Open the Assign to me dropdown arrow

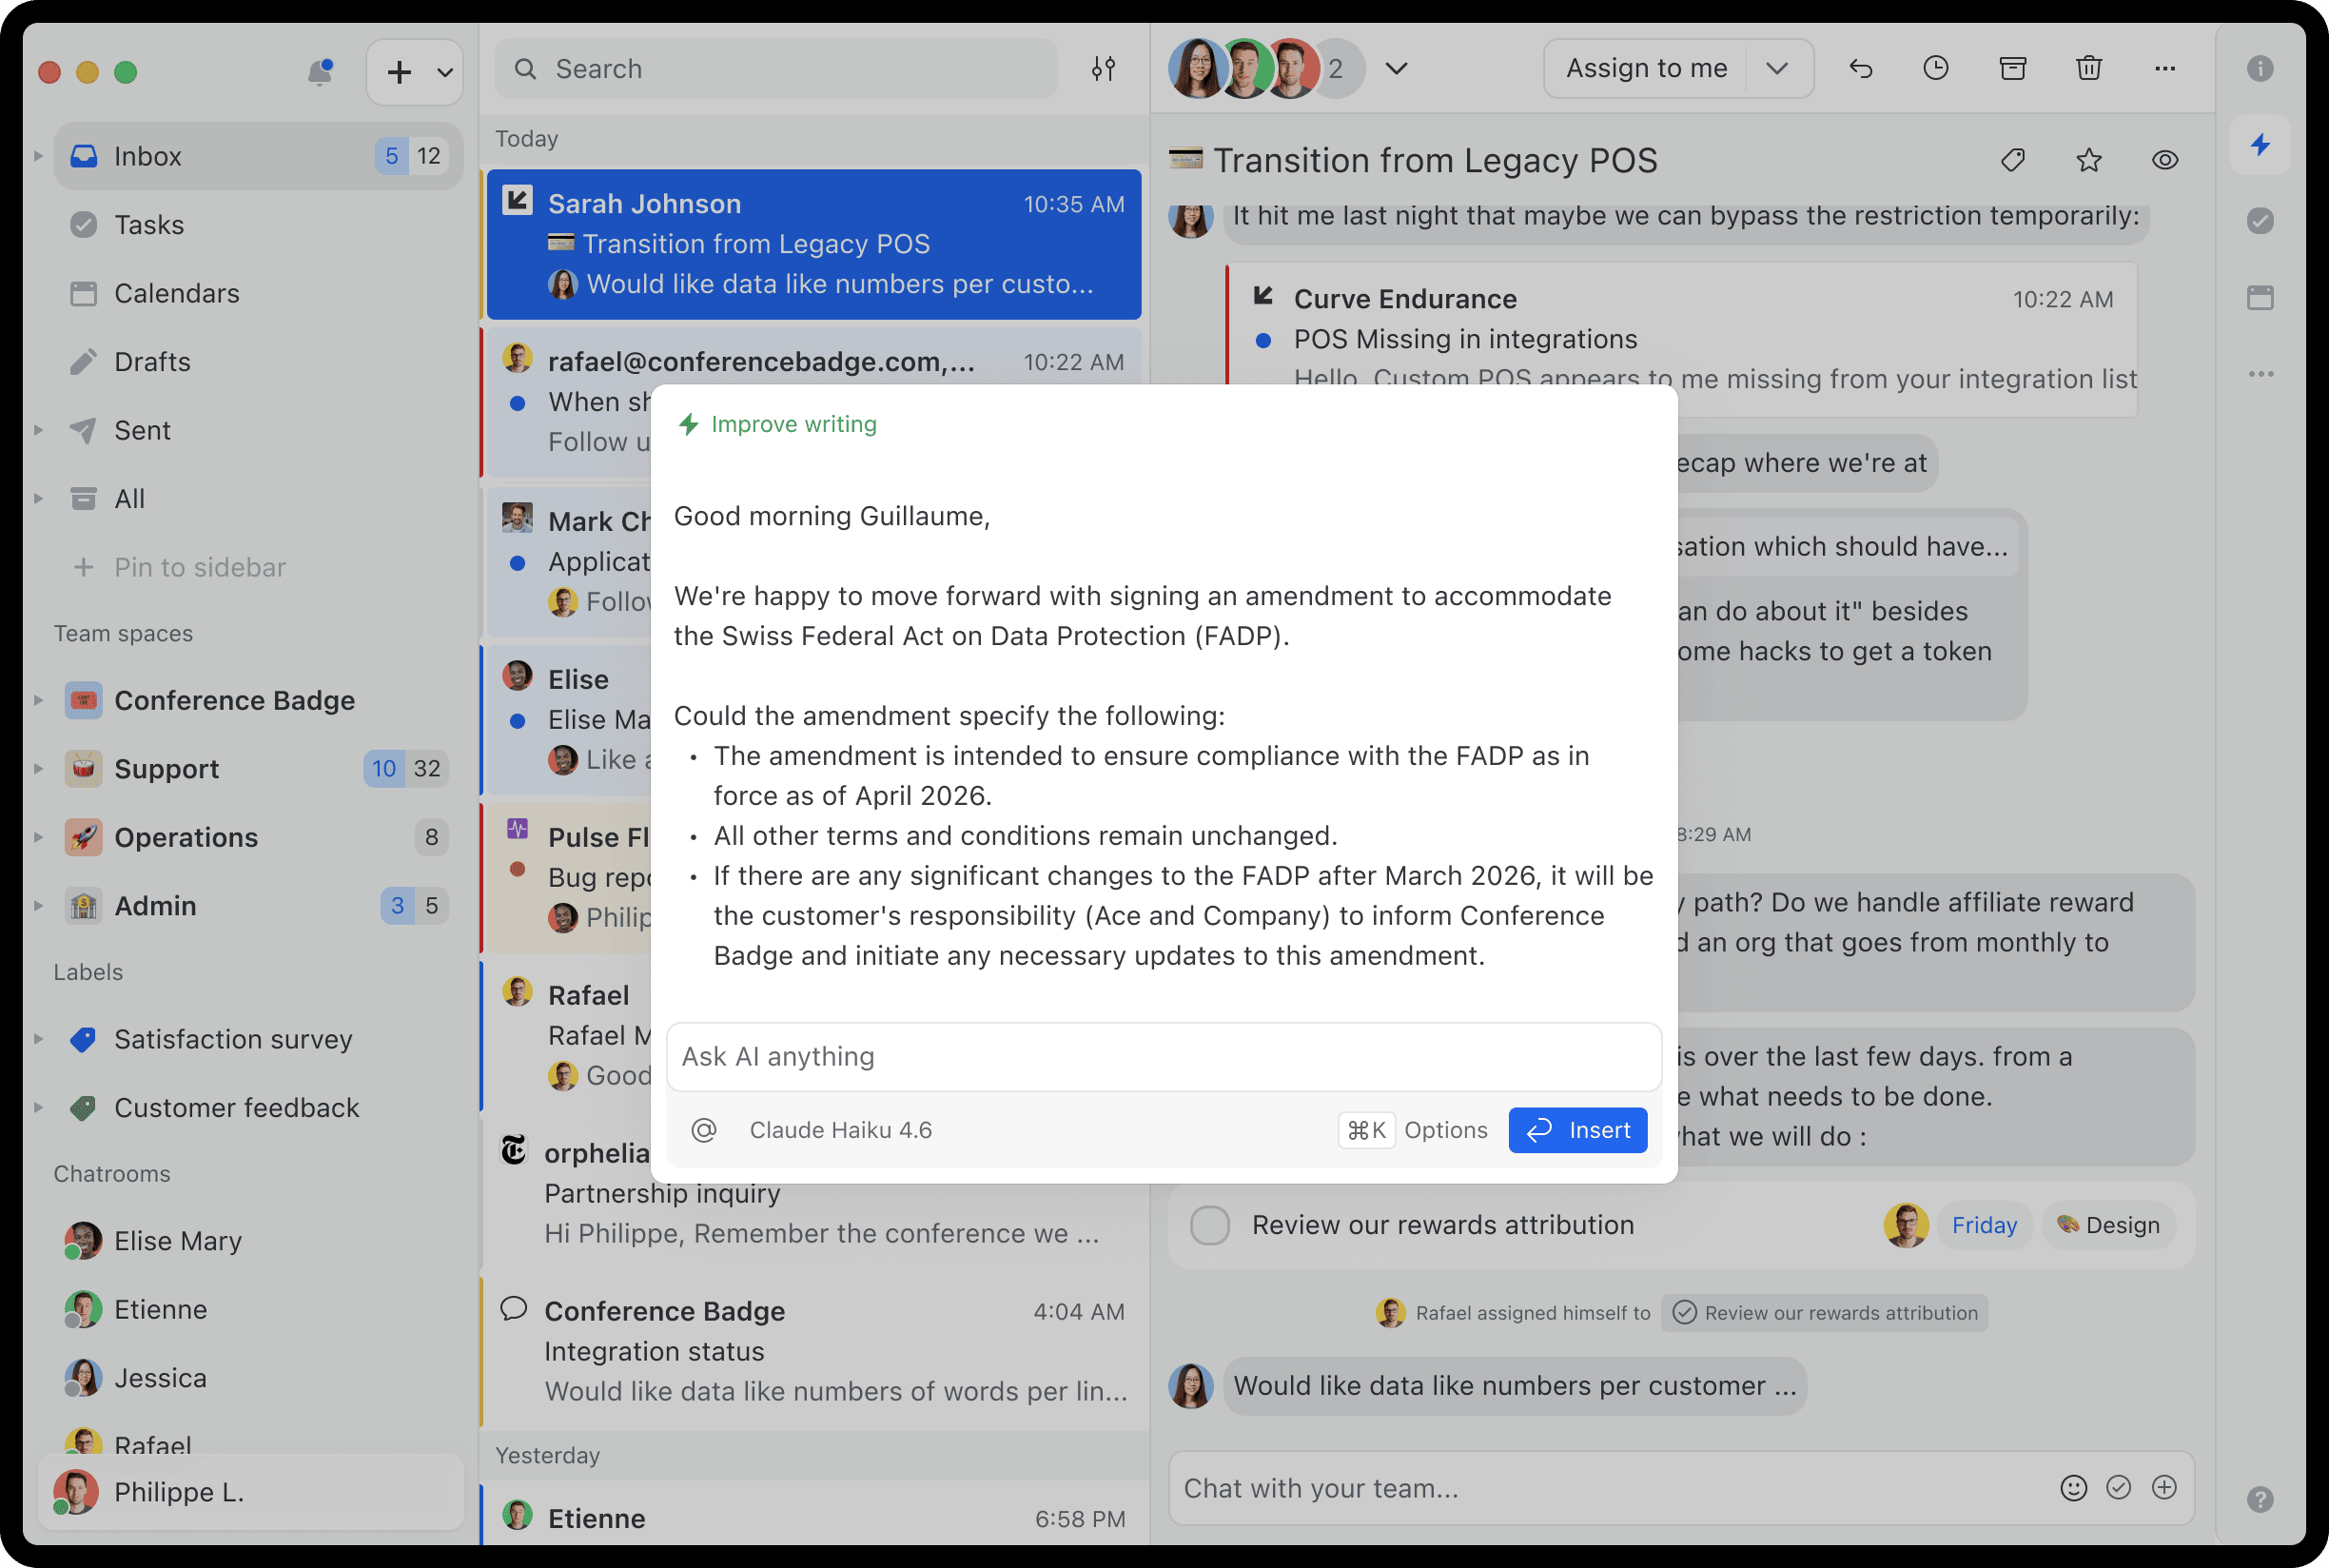(1777, 69)
